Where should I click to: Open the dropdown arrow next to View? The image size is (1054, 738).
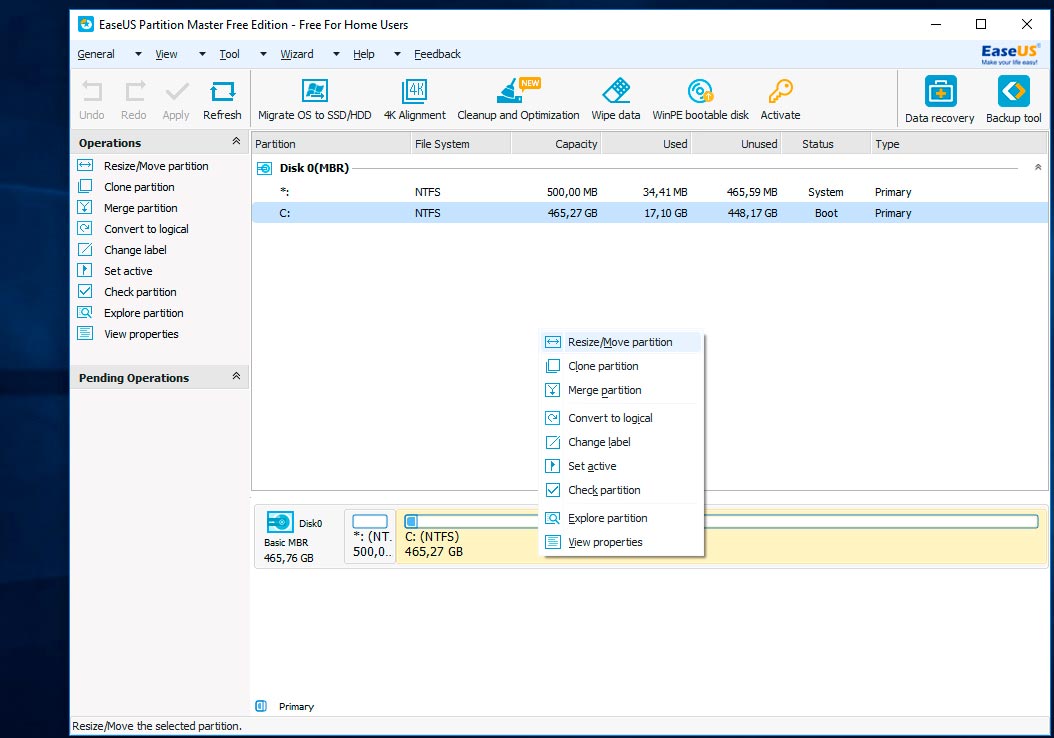tap(202, 54)
